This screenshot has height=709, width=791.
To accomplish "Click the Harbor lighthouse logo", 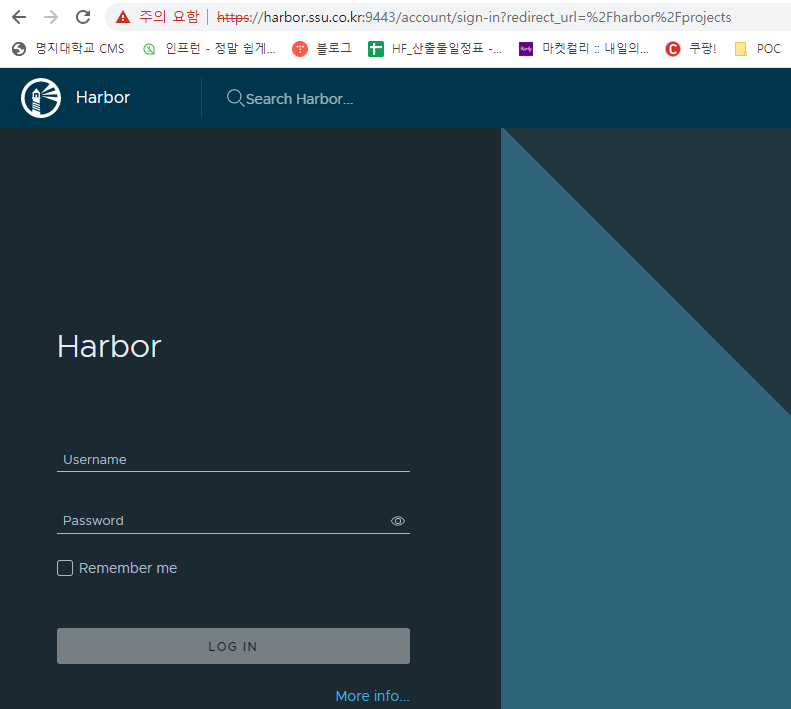I will pos(41,98).
